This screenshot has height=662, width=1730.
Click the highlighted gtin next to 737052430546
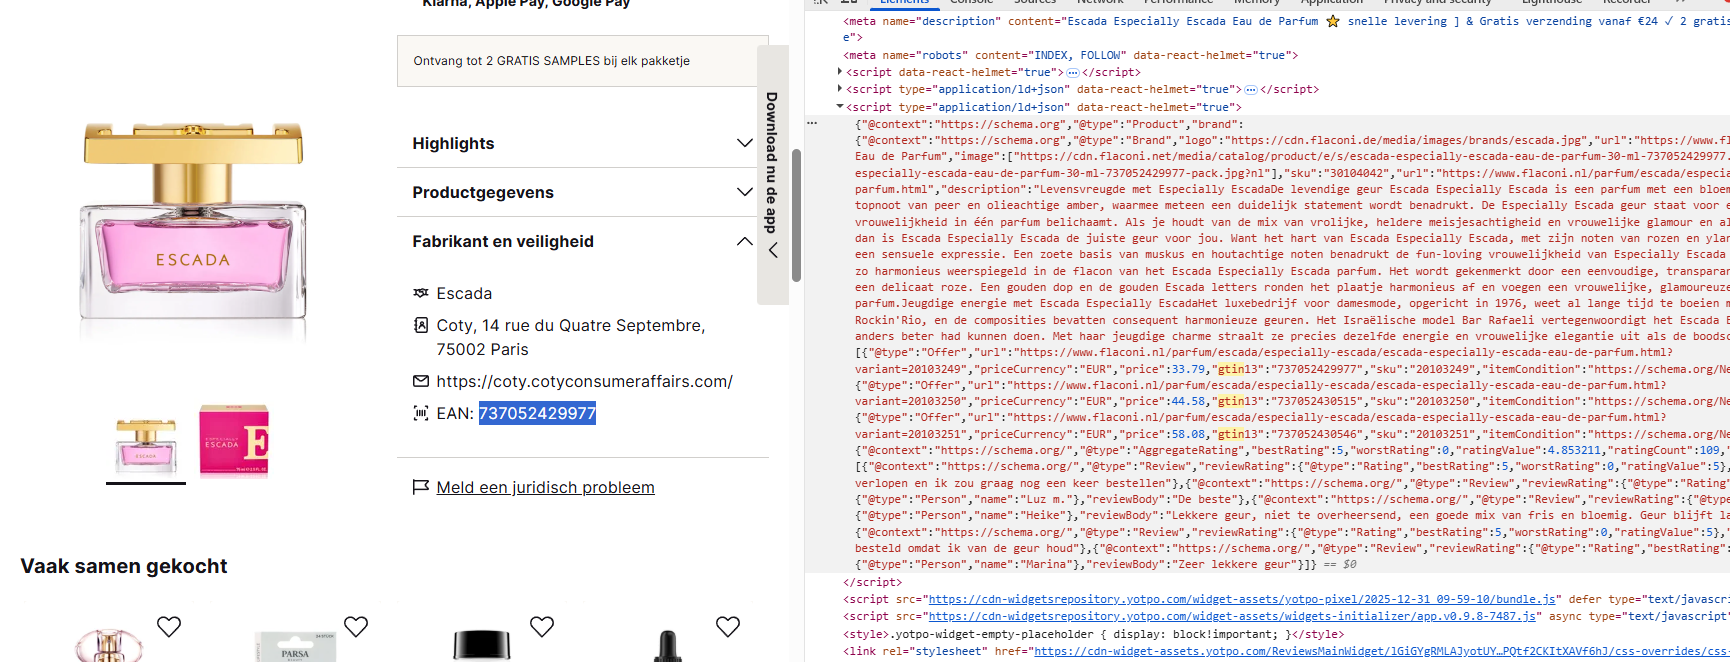[x=1230, y=434]
